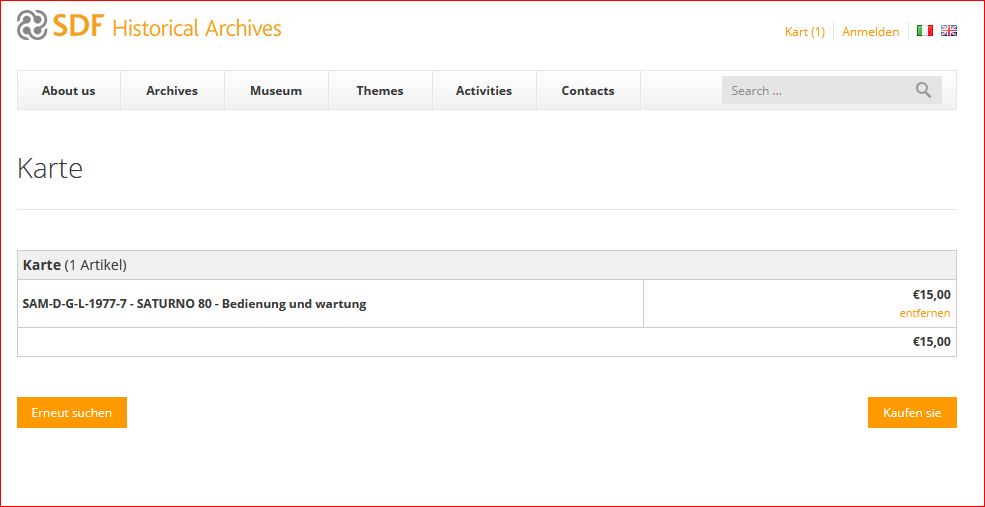
Task: Click the magnifying glass search icon
Action: tap(923, 90)
